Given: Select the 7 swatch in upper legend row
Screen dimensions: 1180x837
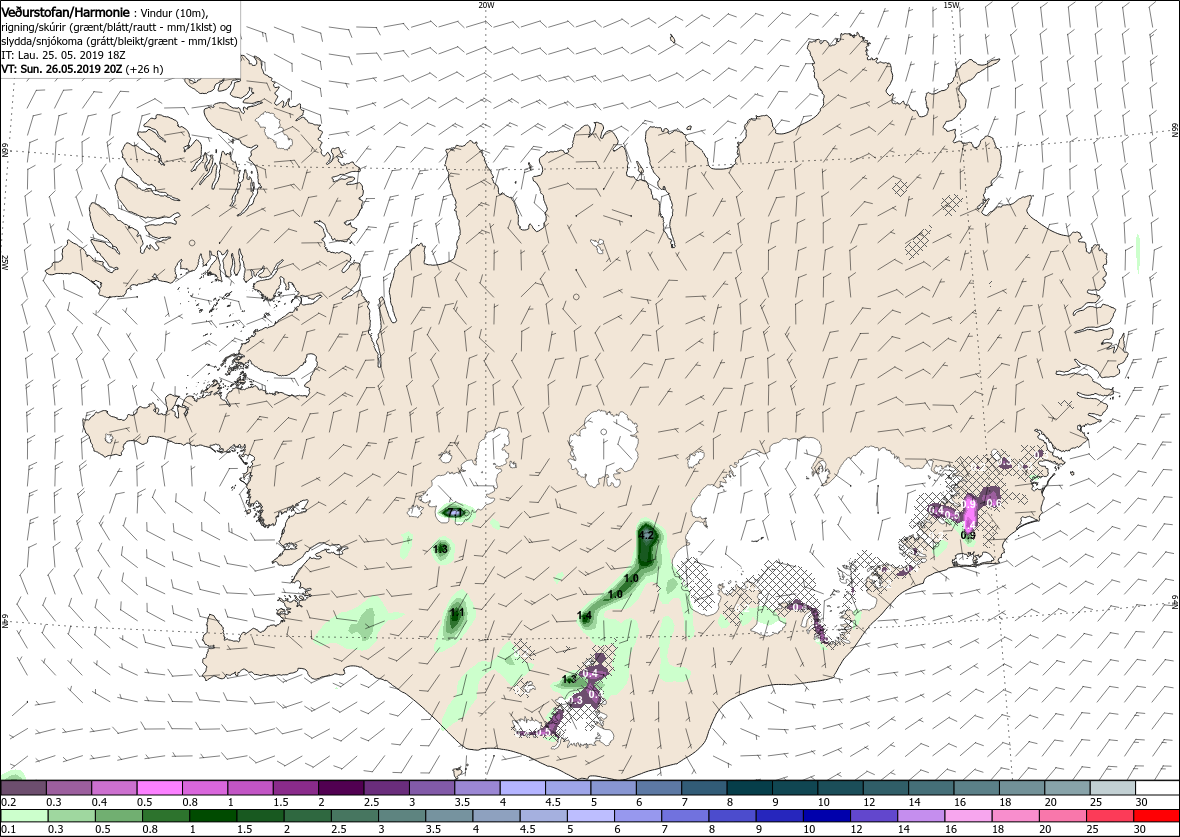Looking at the screenshot, I should (x=703, y=788).
